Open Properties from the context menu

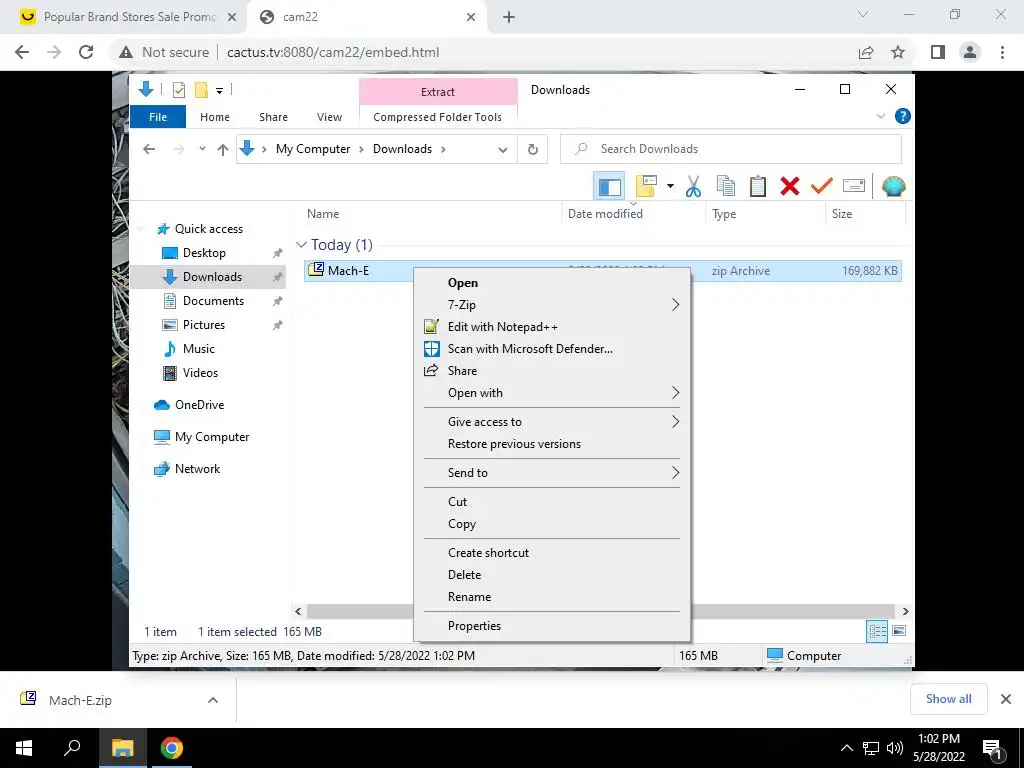point(552,626)
